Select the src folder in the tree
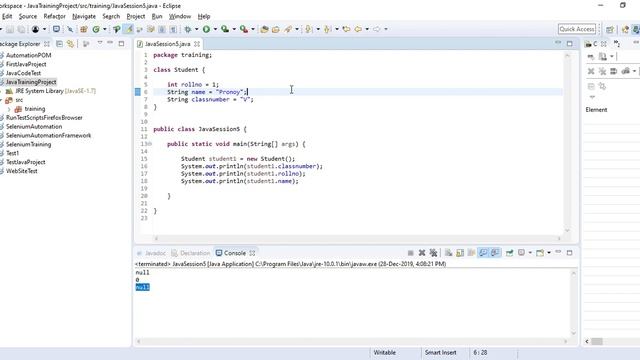This screenshot has height=360, width=640. 19,100
